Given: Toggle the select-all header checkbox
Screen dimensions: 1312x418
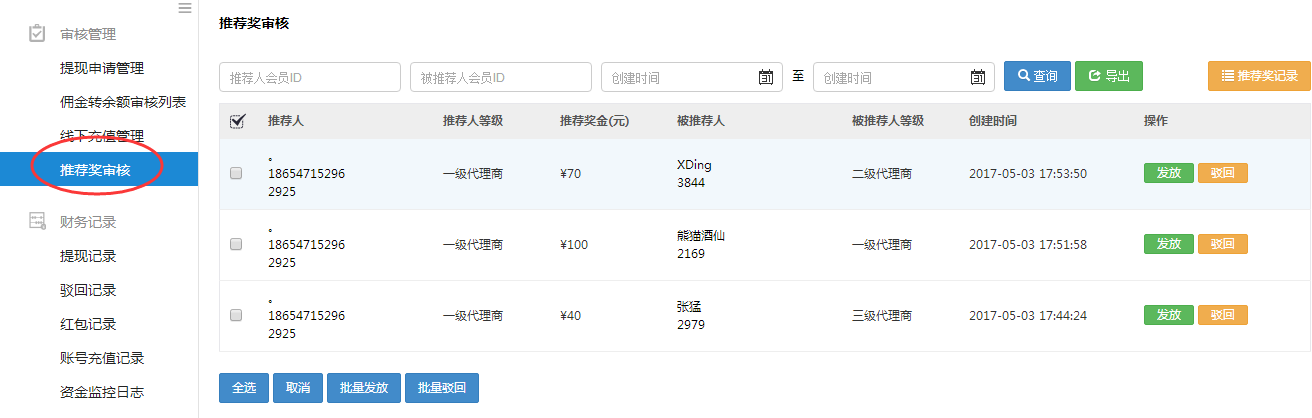Looking at the screenshot, I should (237, 121).
